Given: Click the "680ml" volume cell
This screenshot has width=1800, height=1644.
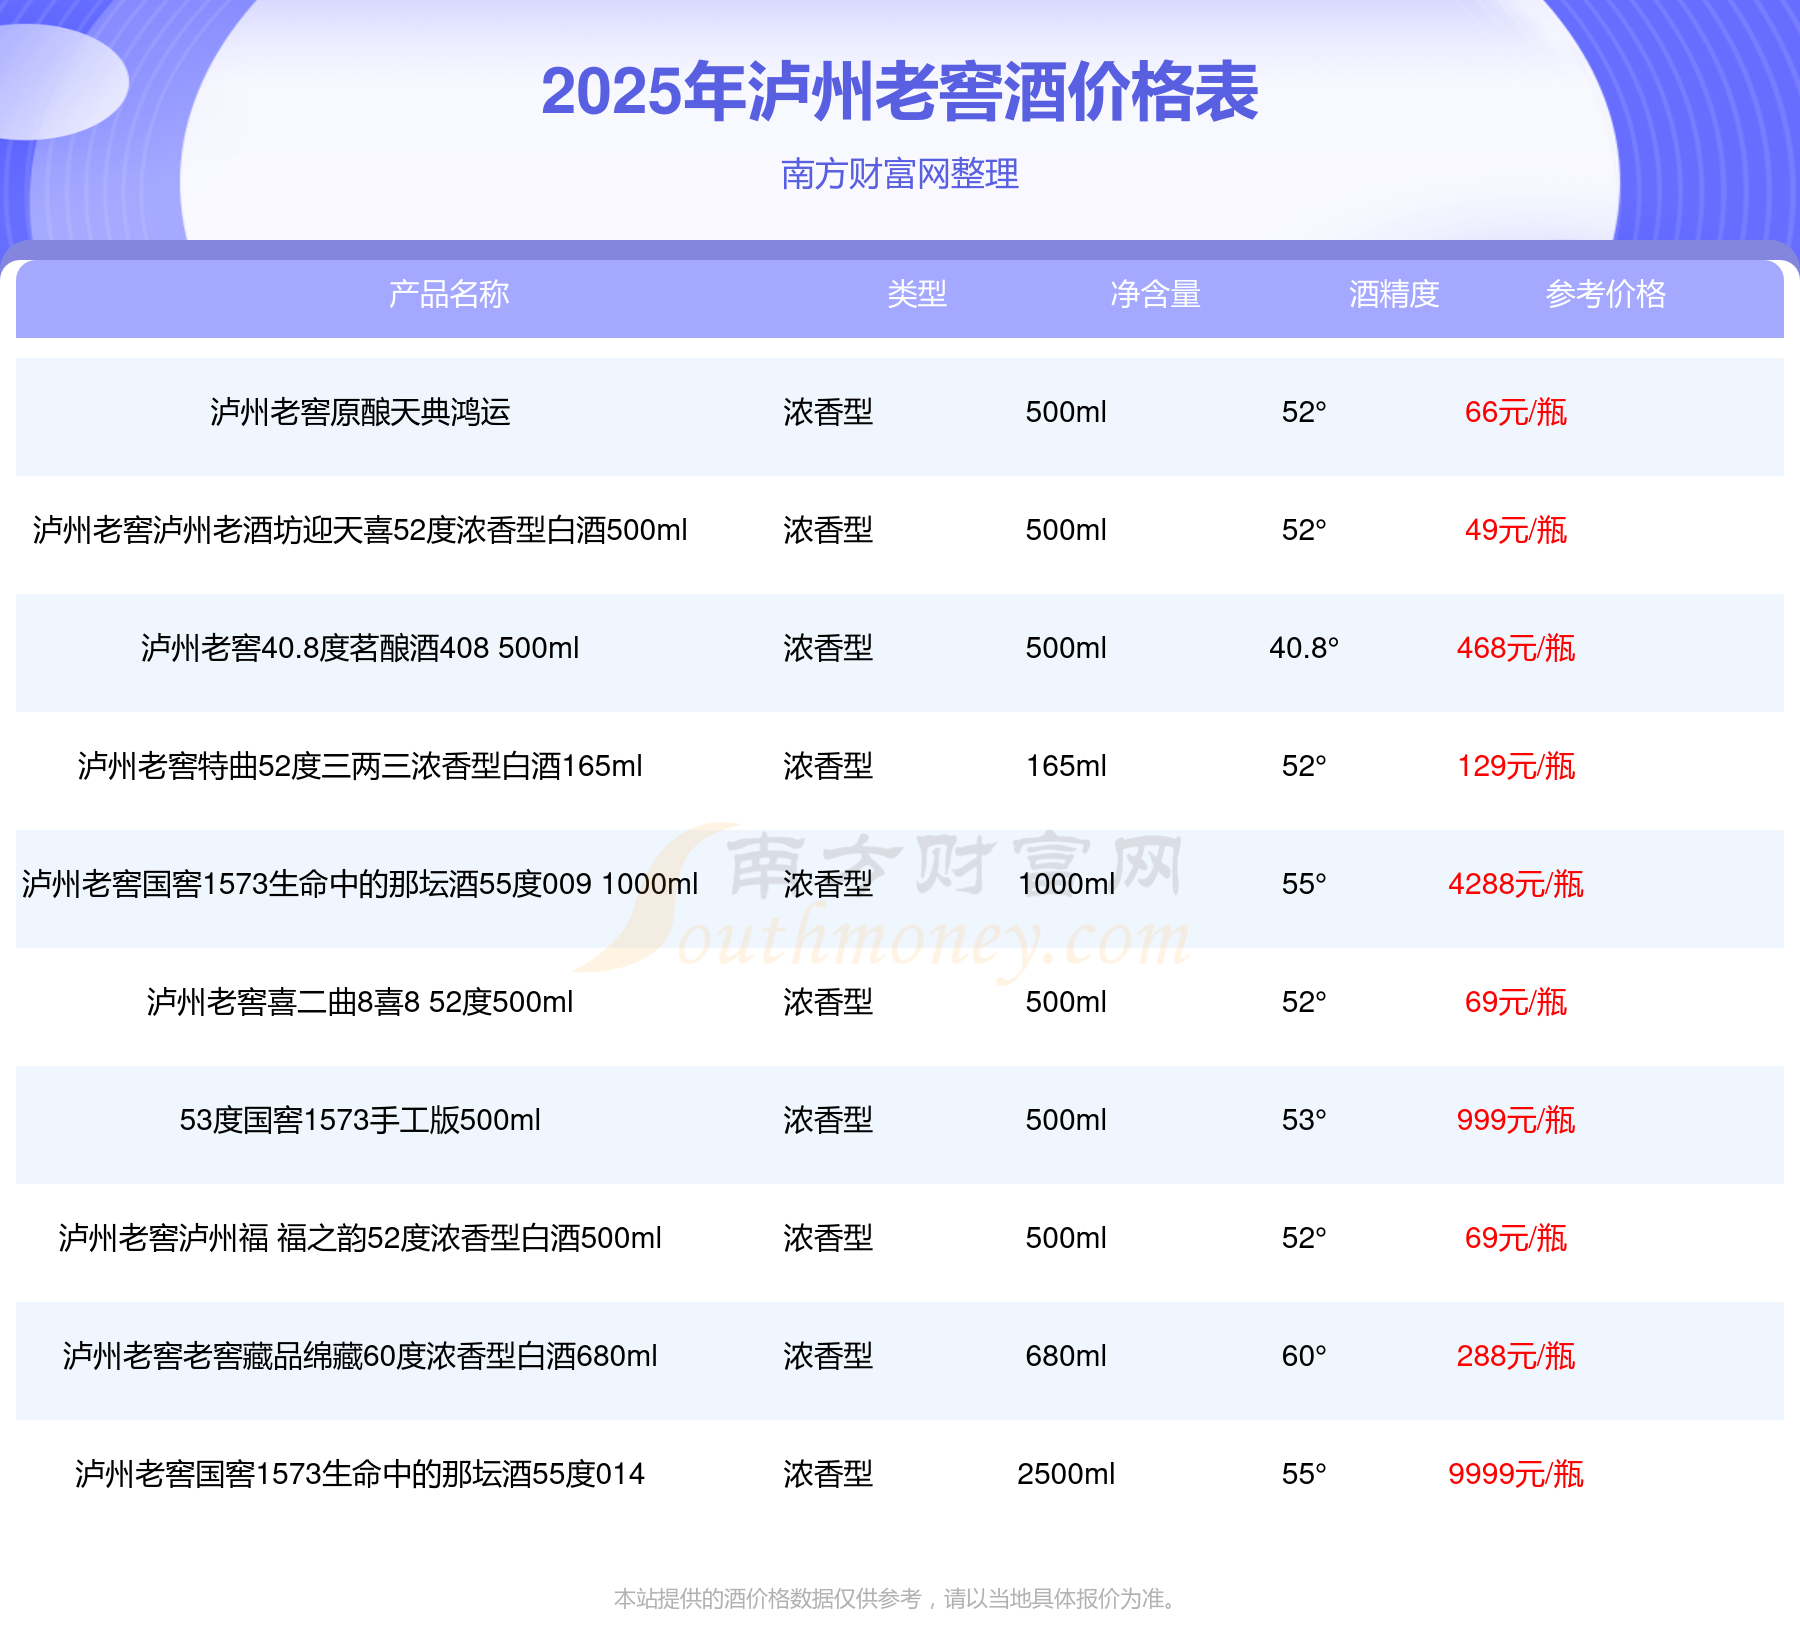Looking at the screenshot, I should 1066,1356.
